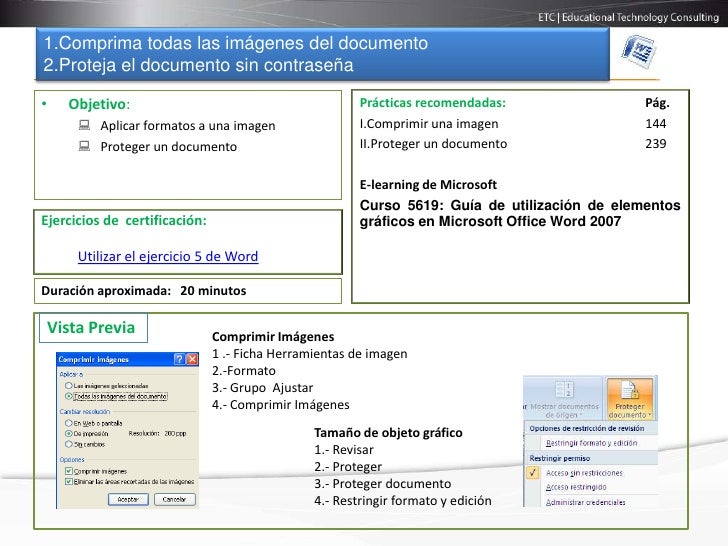
Task: Click the Mostrar documentos de origen icon
Action: (x=564, y=389)
